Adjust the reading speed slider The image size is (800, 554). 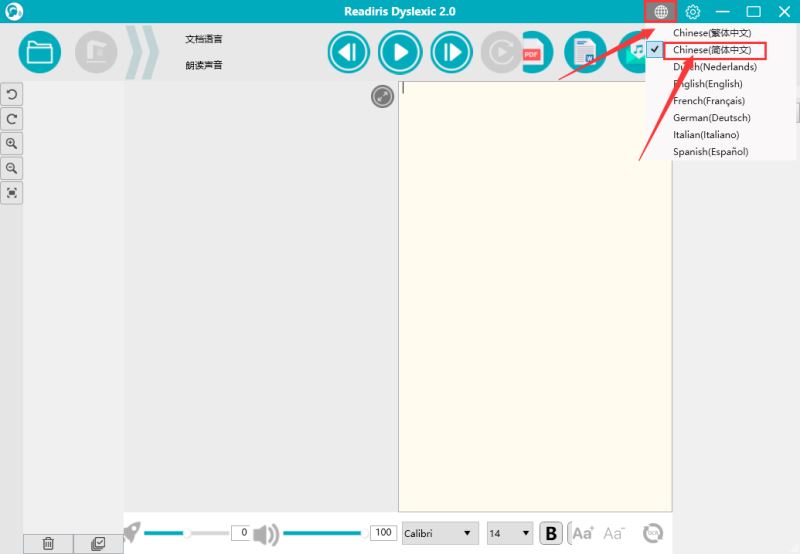coord(186,533)
